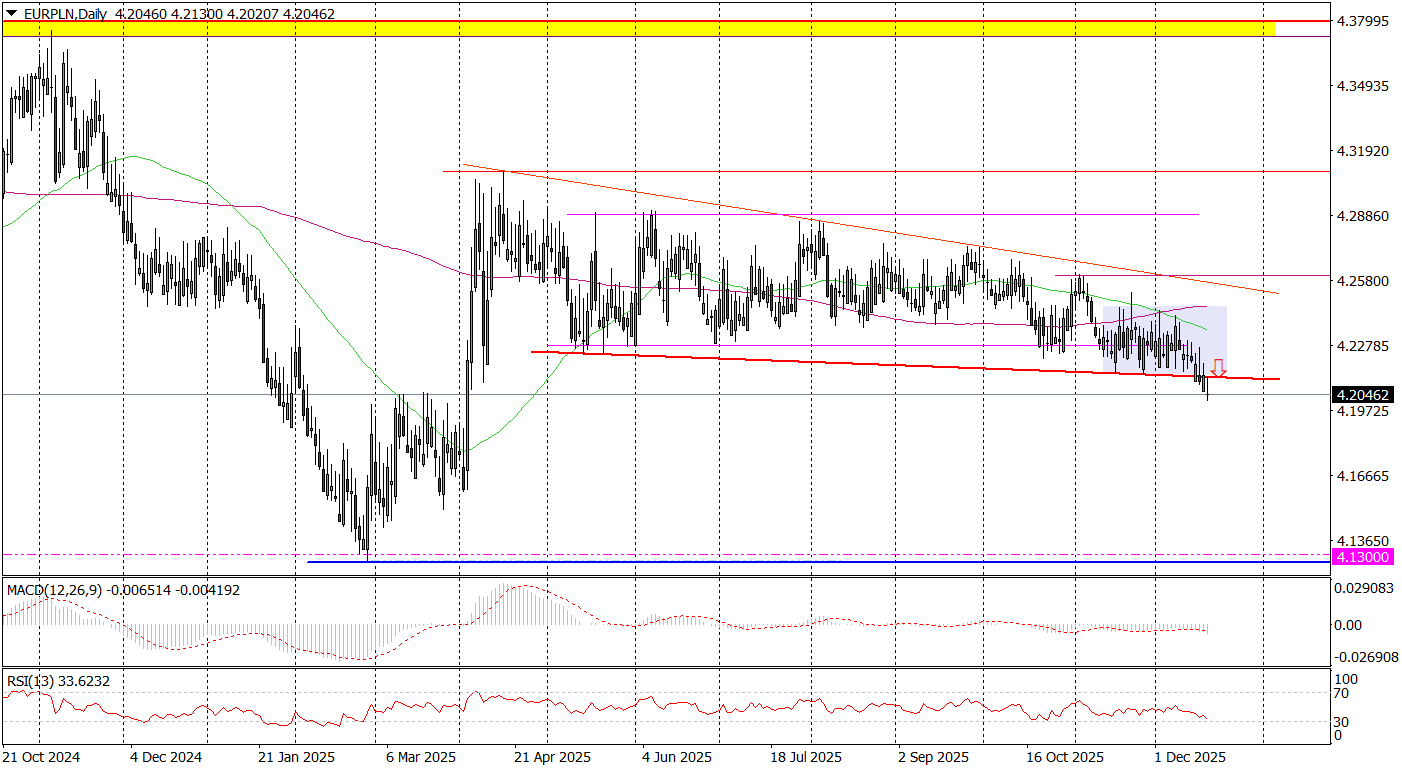Viewport: 1402px width, 771px height.
Task: Click the 4.37995 price scale label
Action: [1362, 21]
